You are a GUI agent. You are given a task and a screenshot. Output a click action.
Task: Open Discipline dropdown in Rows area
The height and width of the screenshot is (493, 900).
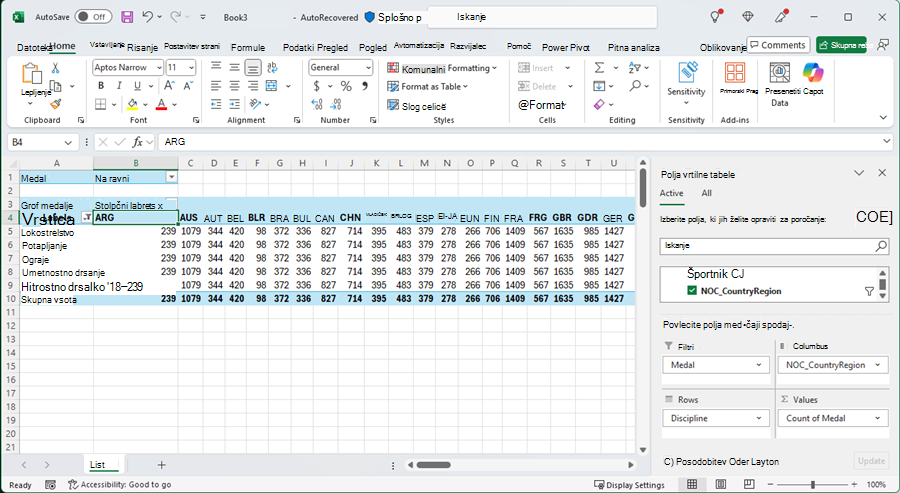[x=759, y=418]
